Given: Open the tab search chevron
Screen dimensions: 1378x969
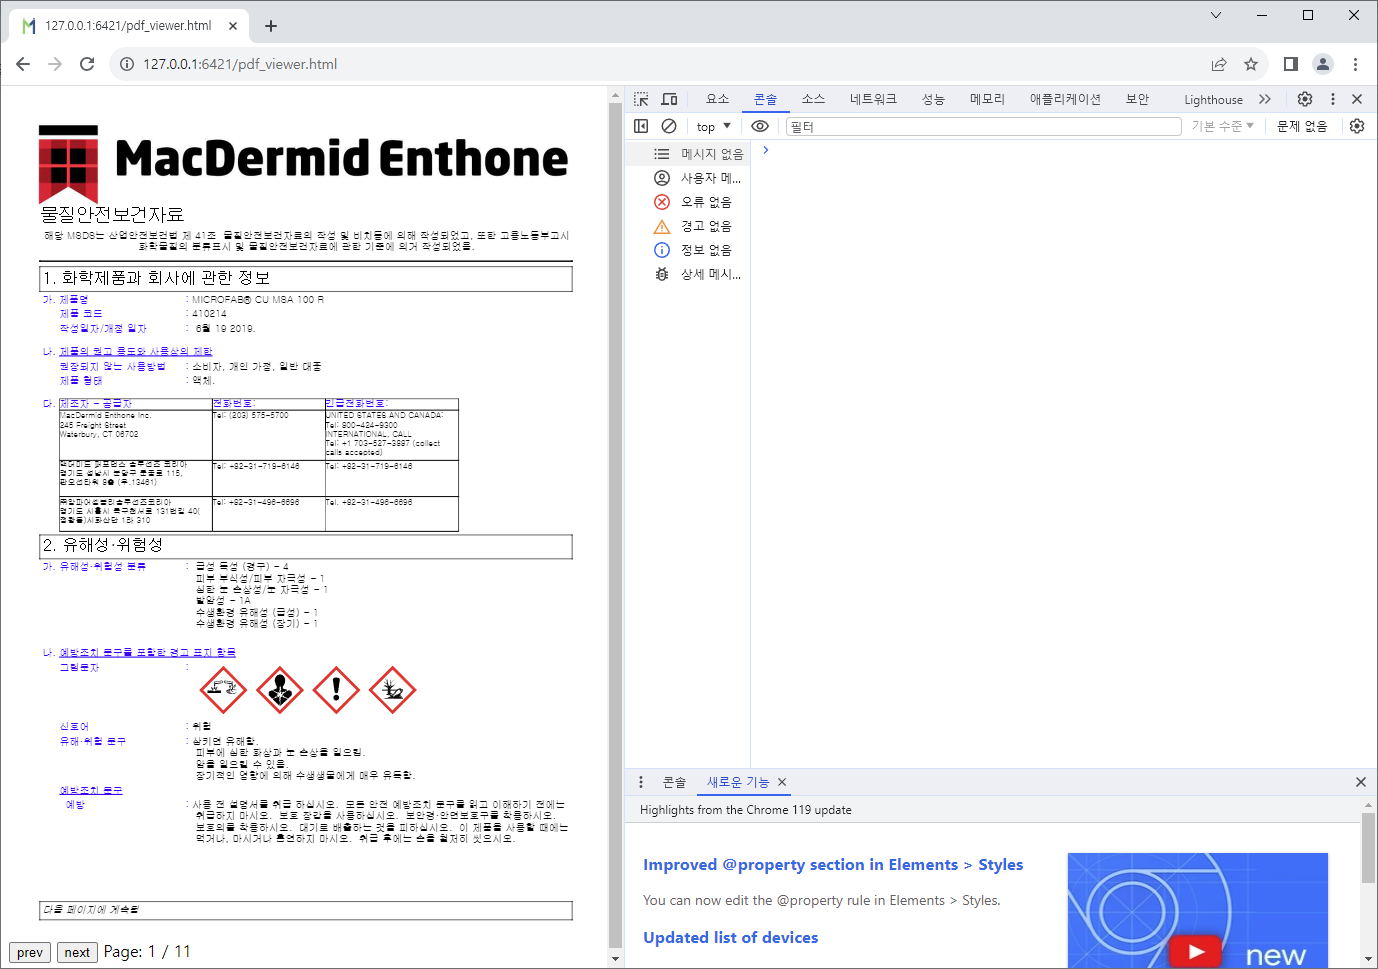Looking at the screenshot, I should point(1216,15).
